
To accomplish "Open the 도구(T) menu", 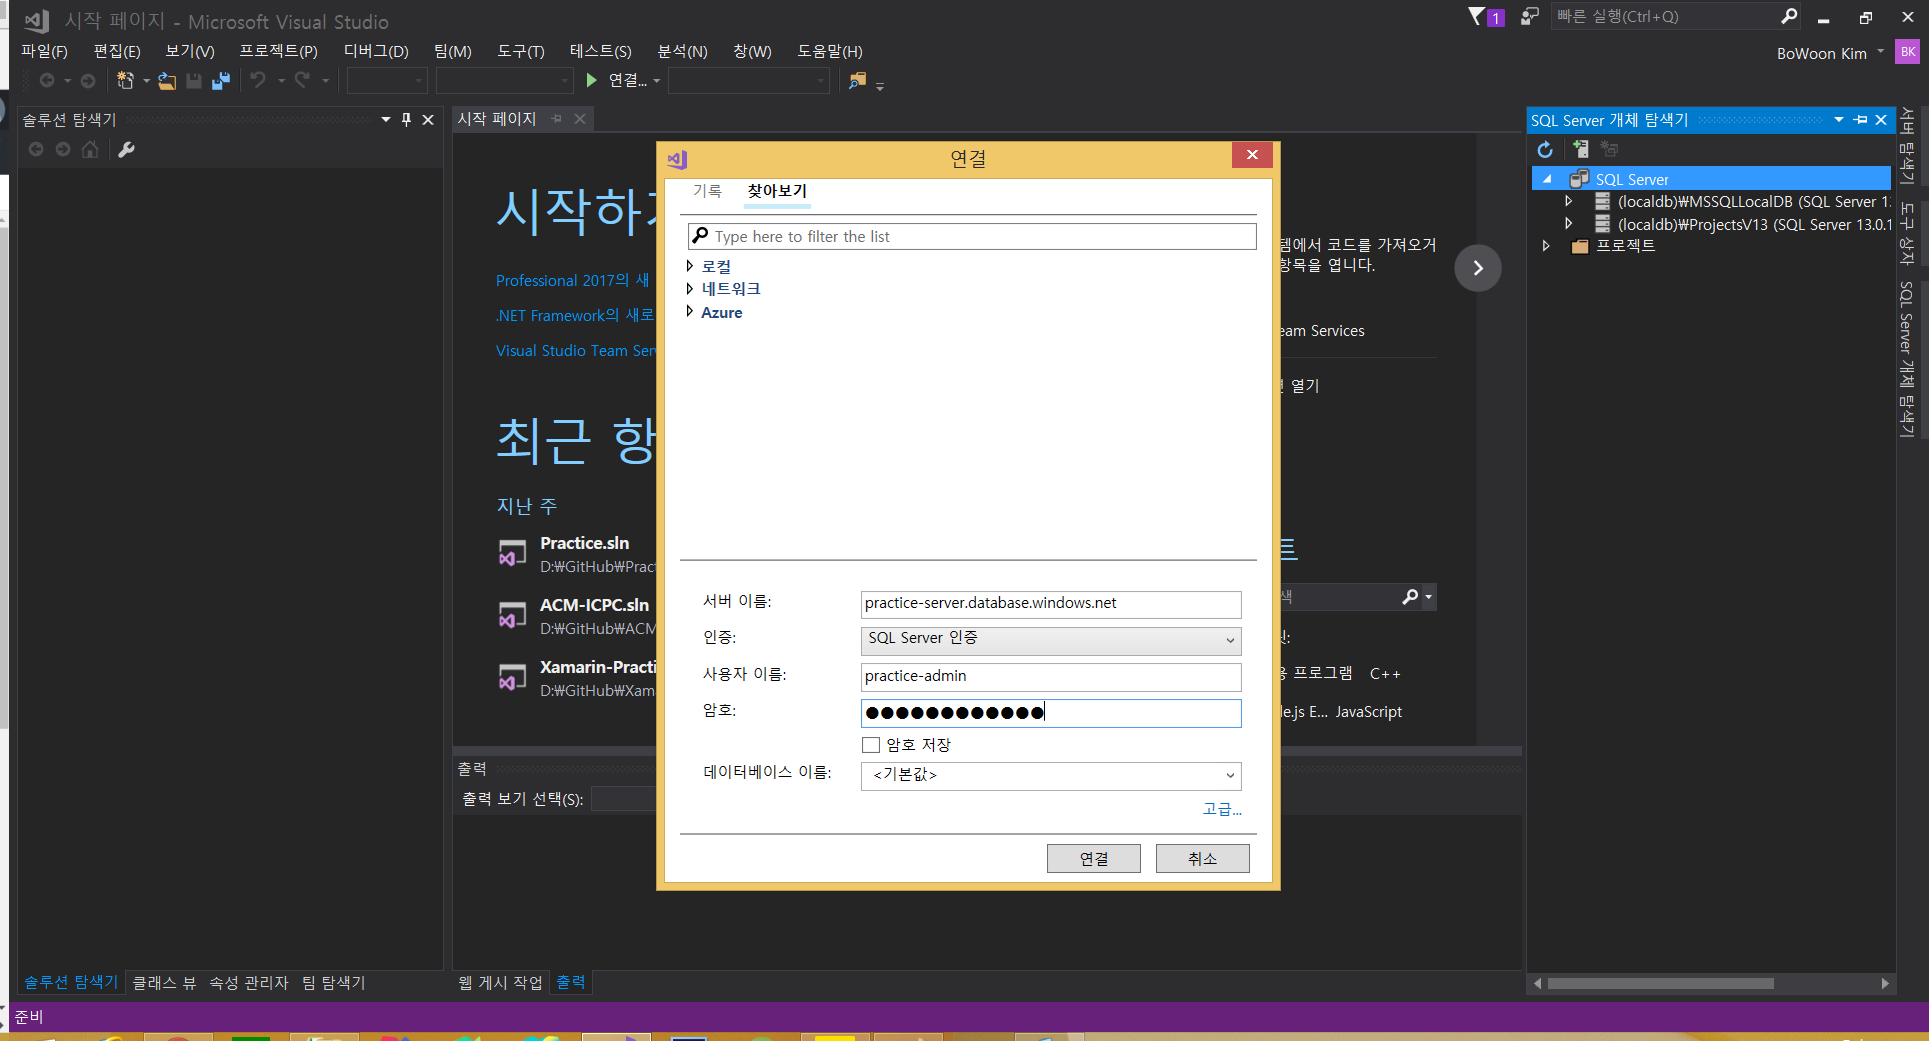I will coord(521,51).
